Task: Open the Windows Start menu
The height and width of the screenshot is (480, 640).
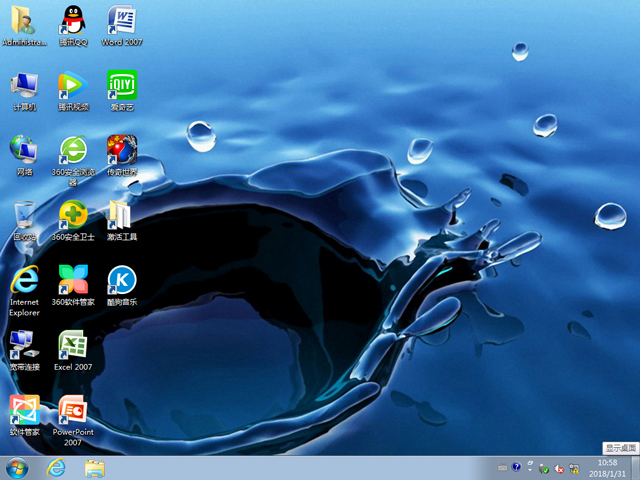Action: pyautogui.click(x=17, y=468)
